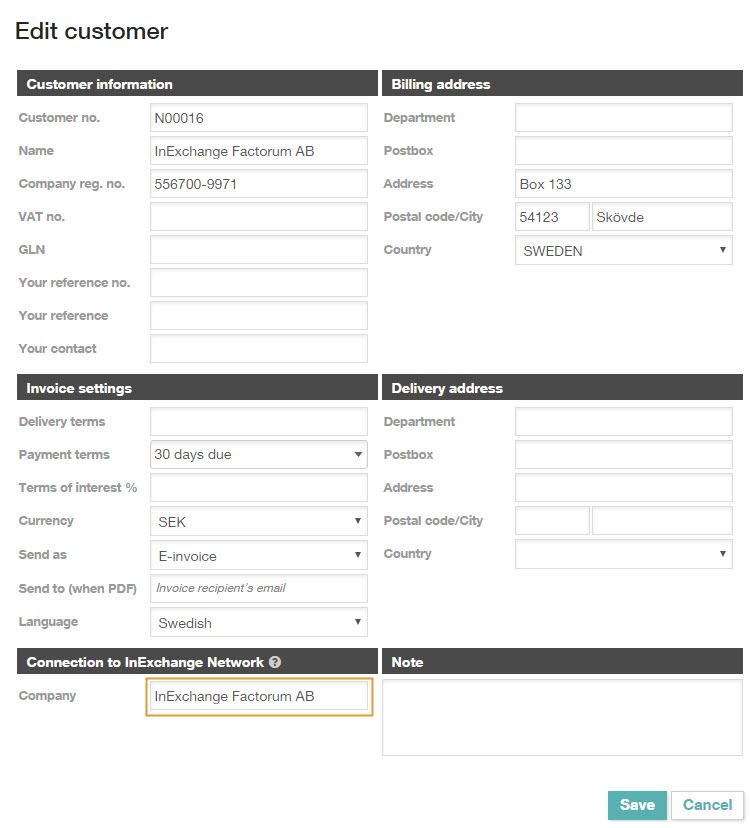Cancel editing the customer

(707, 805)
